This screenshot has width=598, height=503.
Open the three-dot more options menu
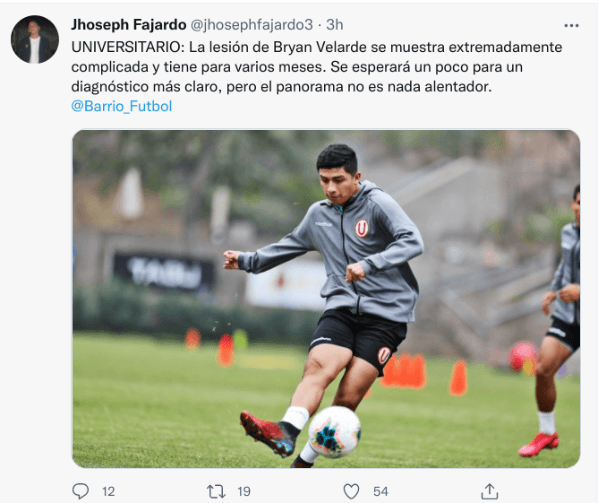coord(571,26)
